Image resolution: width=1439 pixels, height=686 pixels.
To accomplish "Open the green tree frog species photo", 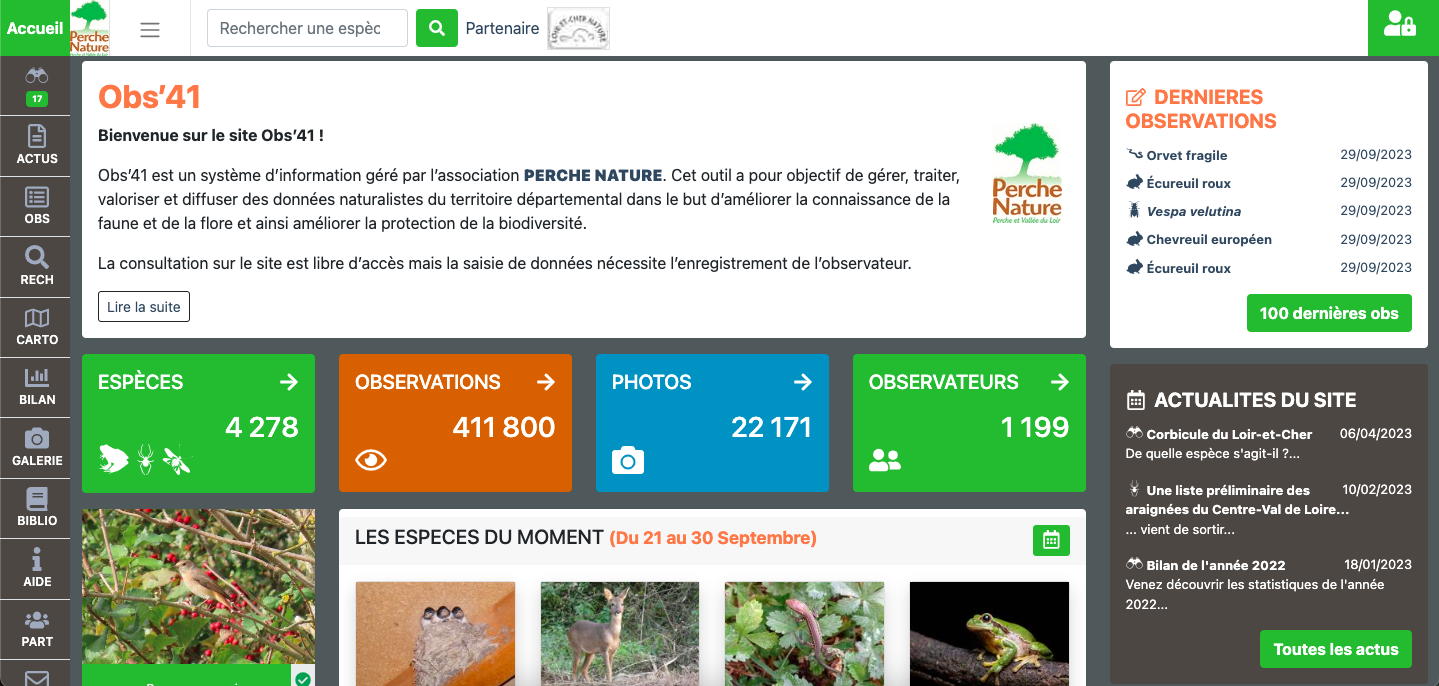I will (989, 634).
